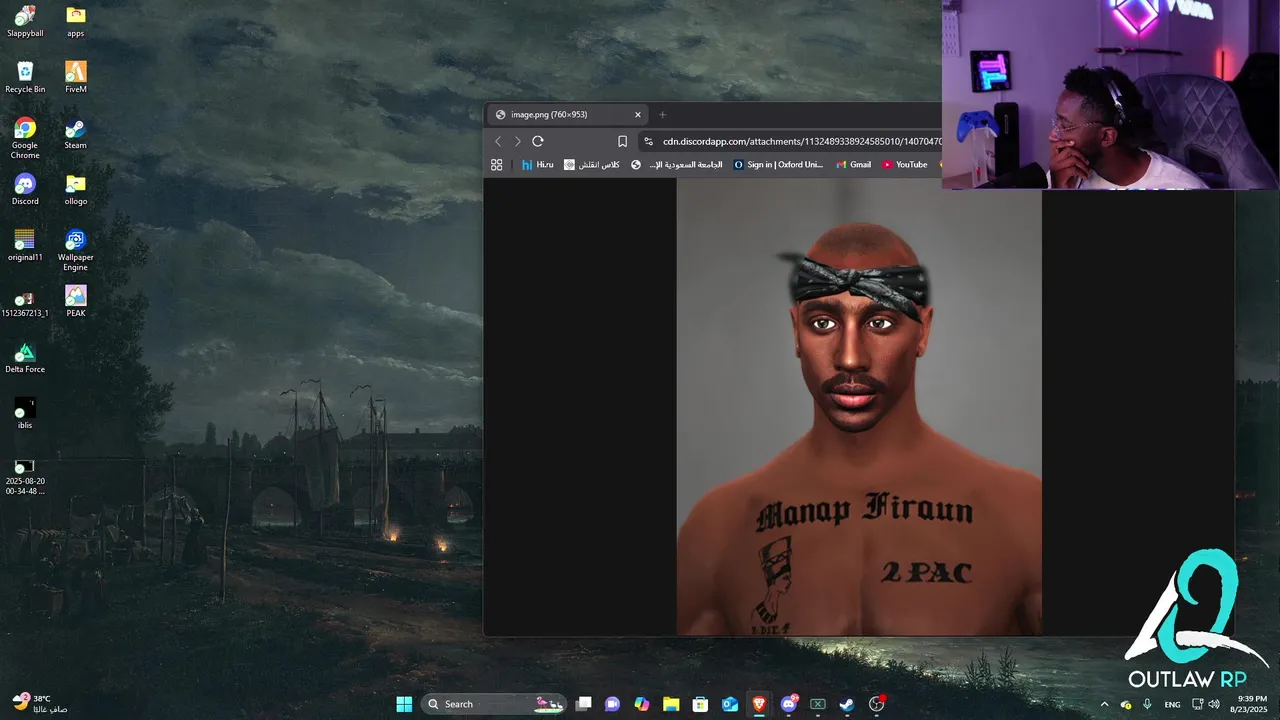Screen dimensions: 1280x720
Task: Open the apps folder on desktop
Action: click(x=75, y=21)
